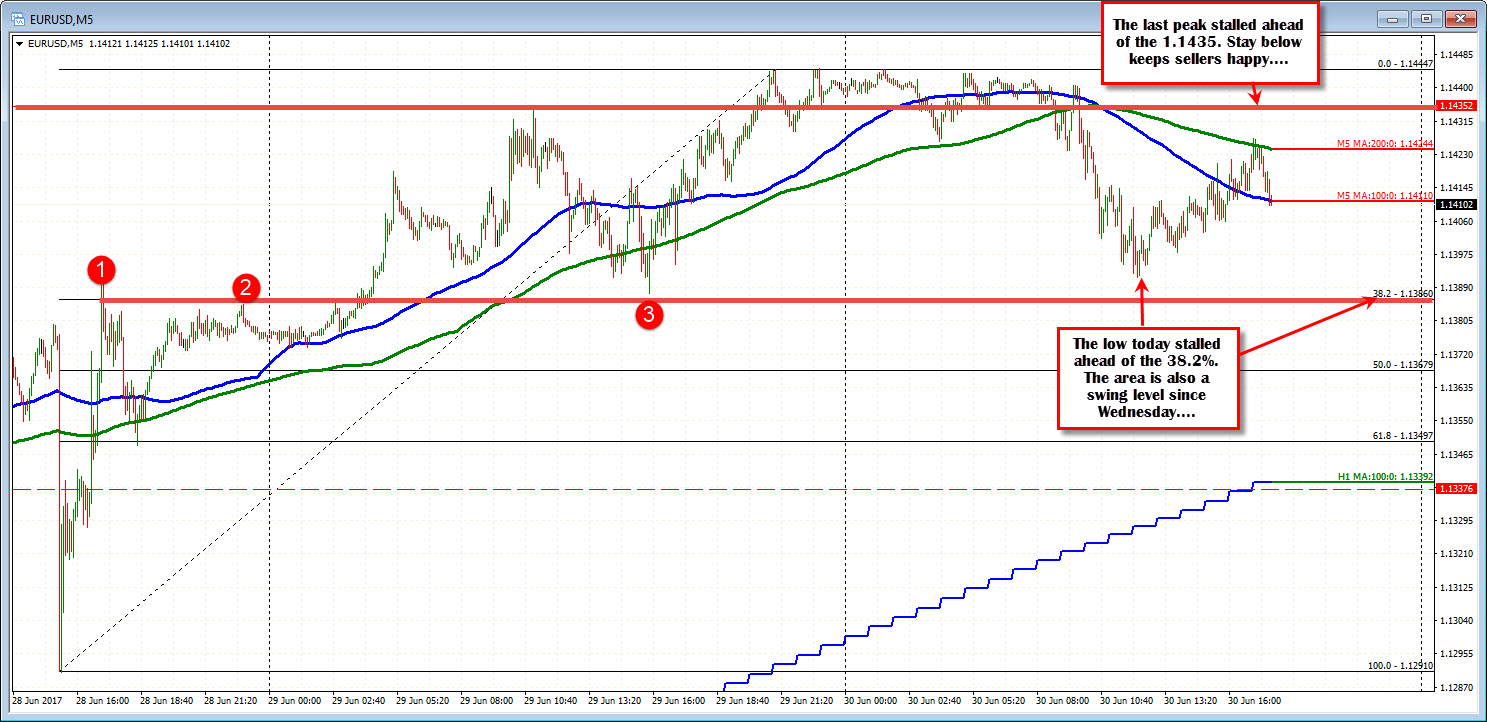The height and width of the screenshot is (722, 1487).
Task: Click the '30 Jun 08:00' time axis label
Action: (1062, 701)
